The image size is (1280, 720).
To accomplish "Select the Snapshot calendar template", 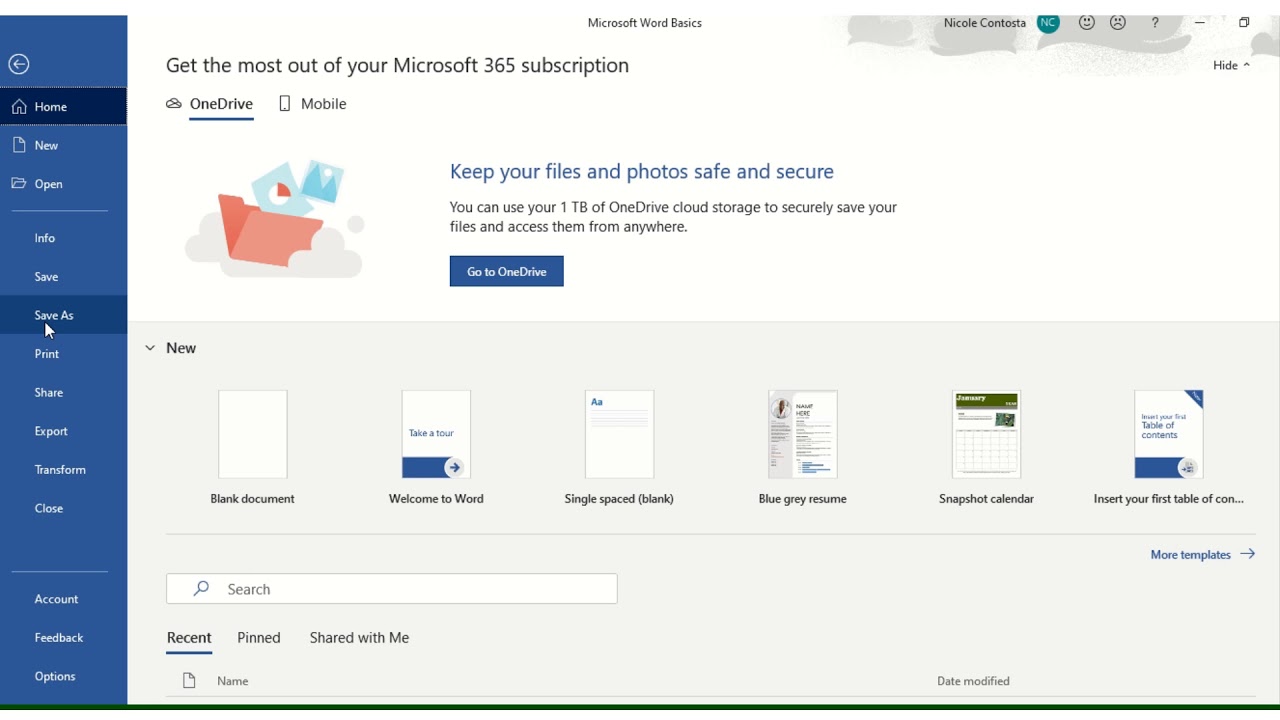I will [987, 447].
